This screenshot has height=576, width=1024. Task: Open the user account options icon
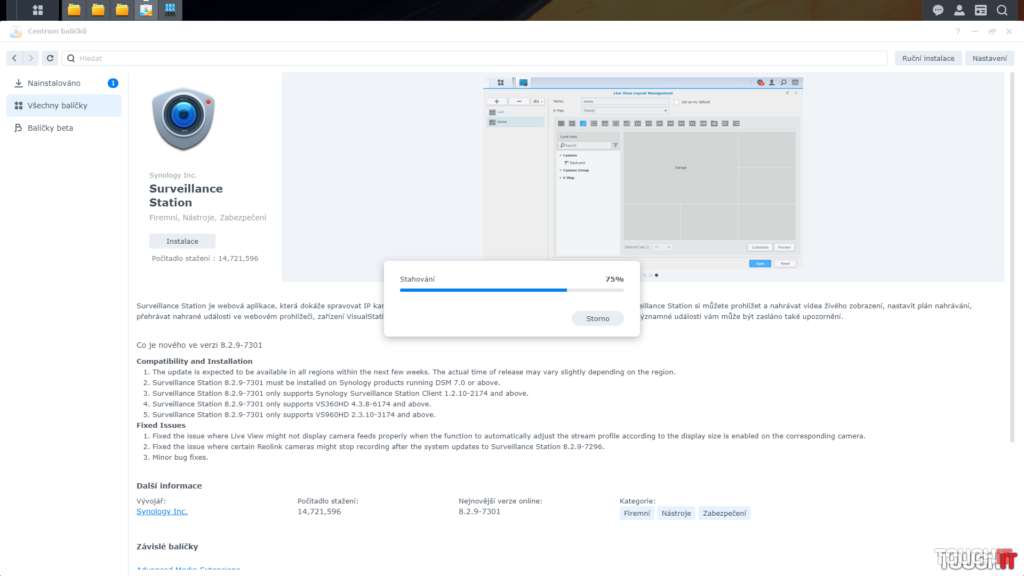point(959,10)
